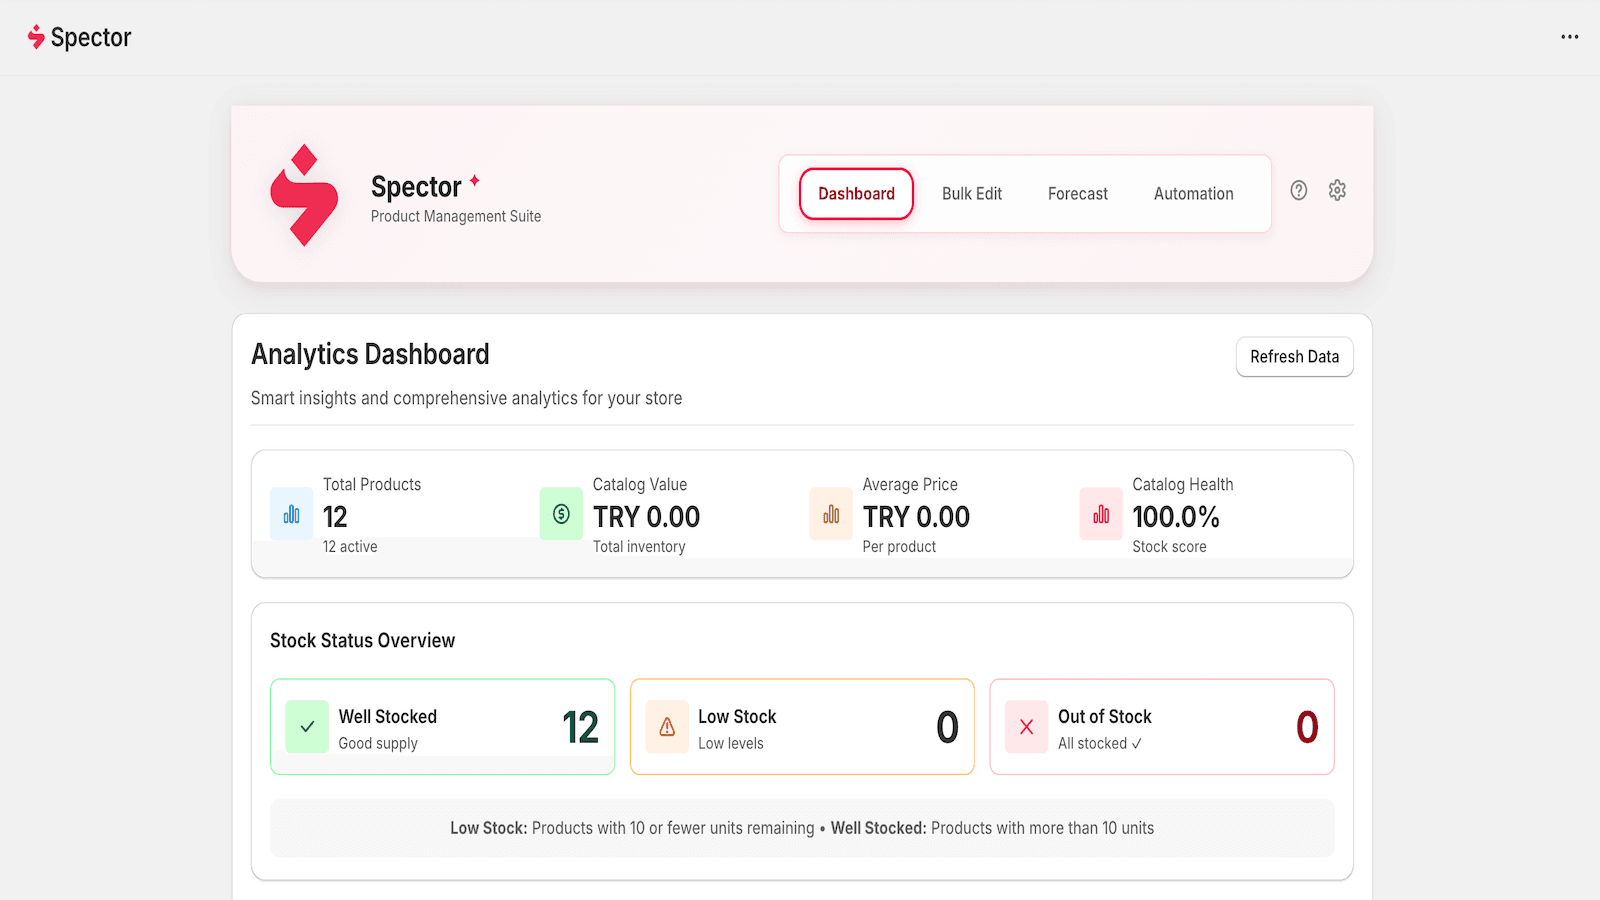Click the 'Low levels' label
Image resolution: width=1600 pixels, height=900 pixels.
click(x=731, y=744)
